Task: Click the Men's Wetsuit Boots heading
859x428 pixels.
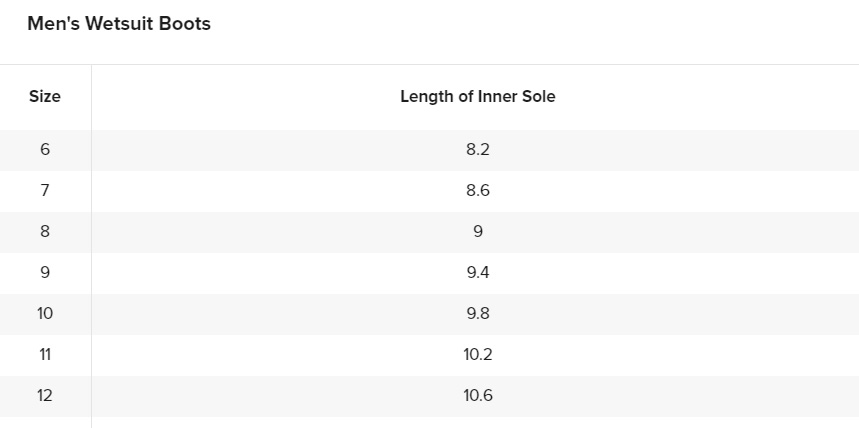Action: click(119, 24)
